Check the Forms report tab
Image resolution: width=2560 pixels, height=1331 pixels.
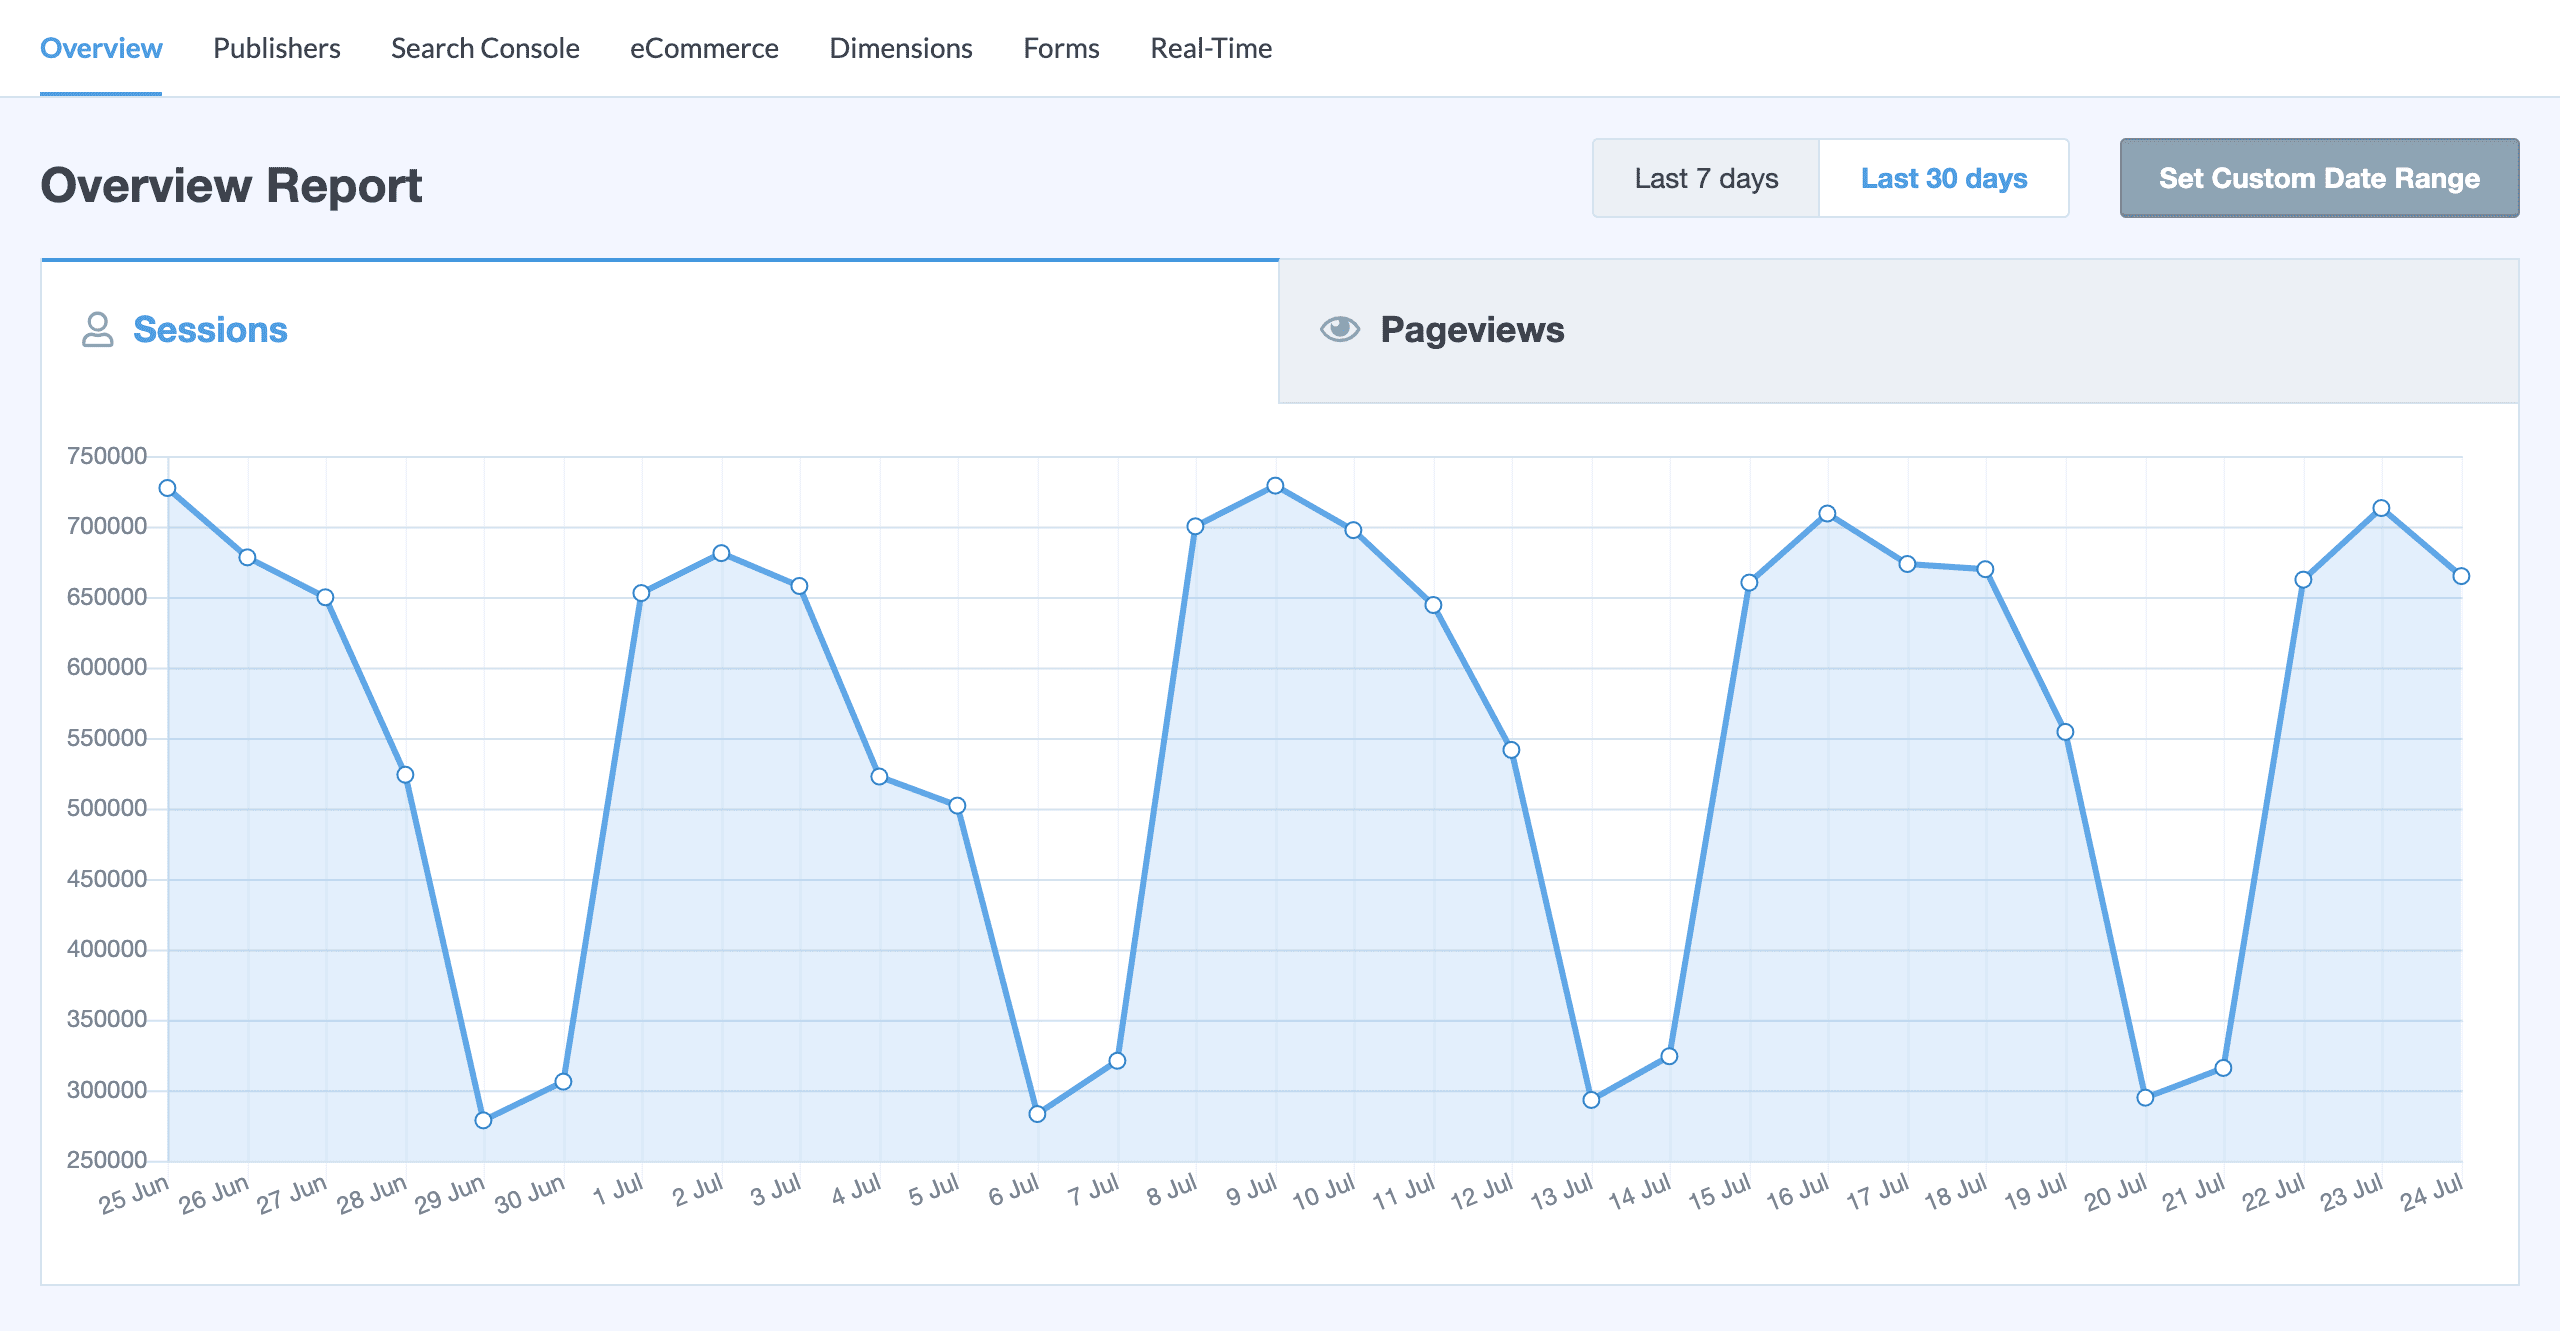[x=1060, y=47]
